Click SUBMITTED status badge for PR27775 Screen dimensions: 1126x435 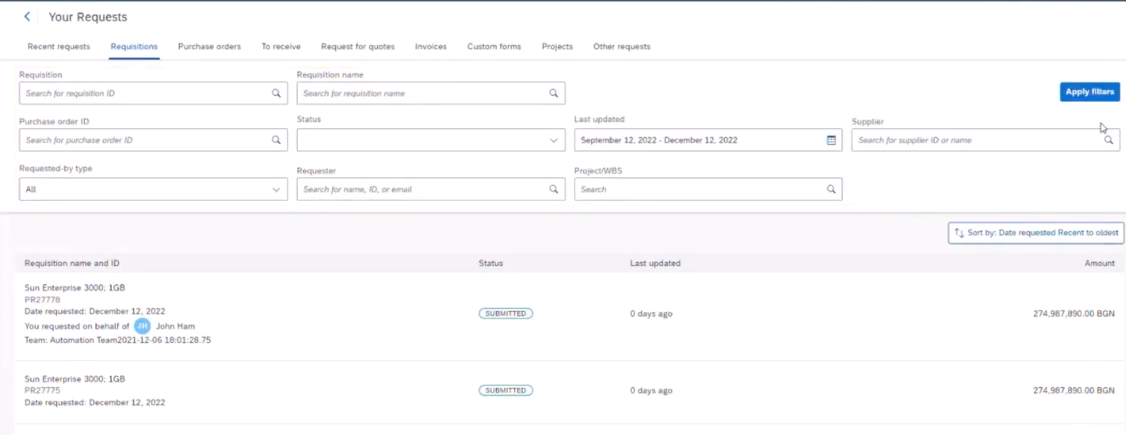(506, 390)
